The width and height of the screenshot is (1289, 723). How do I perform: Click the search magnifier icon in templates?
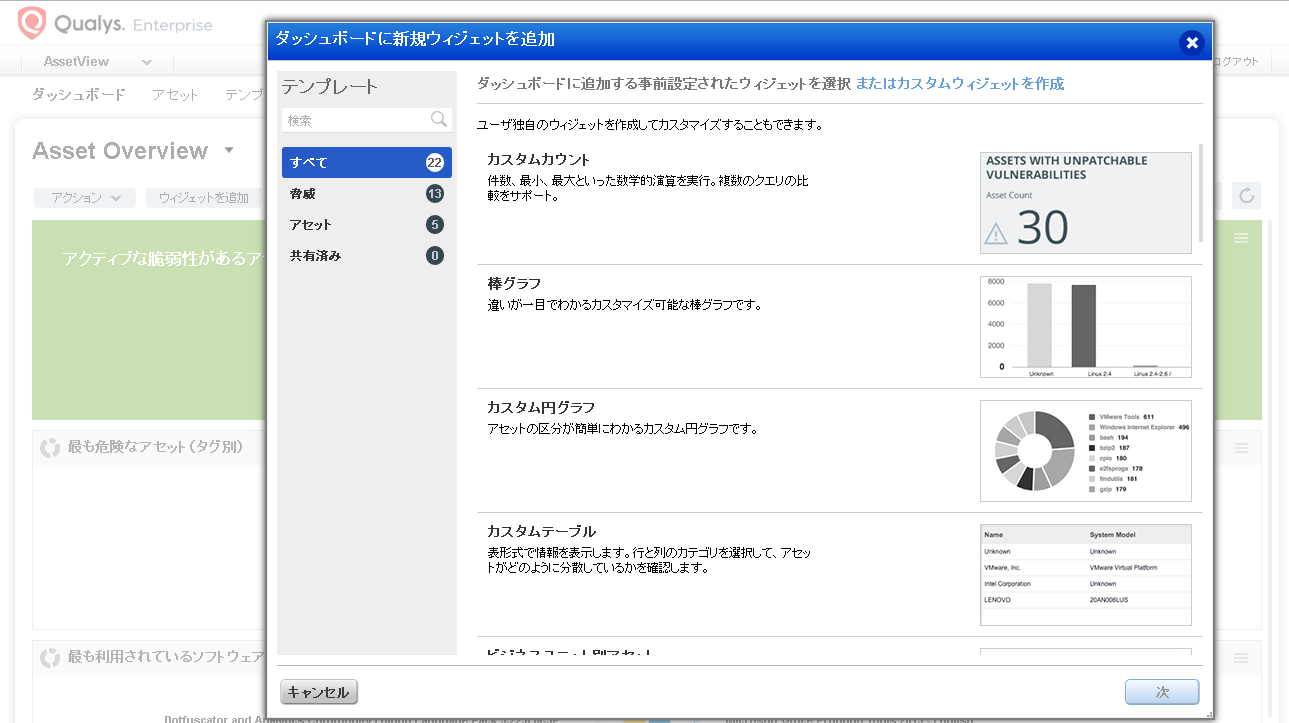point(439,120)
